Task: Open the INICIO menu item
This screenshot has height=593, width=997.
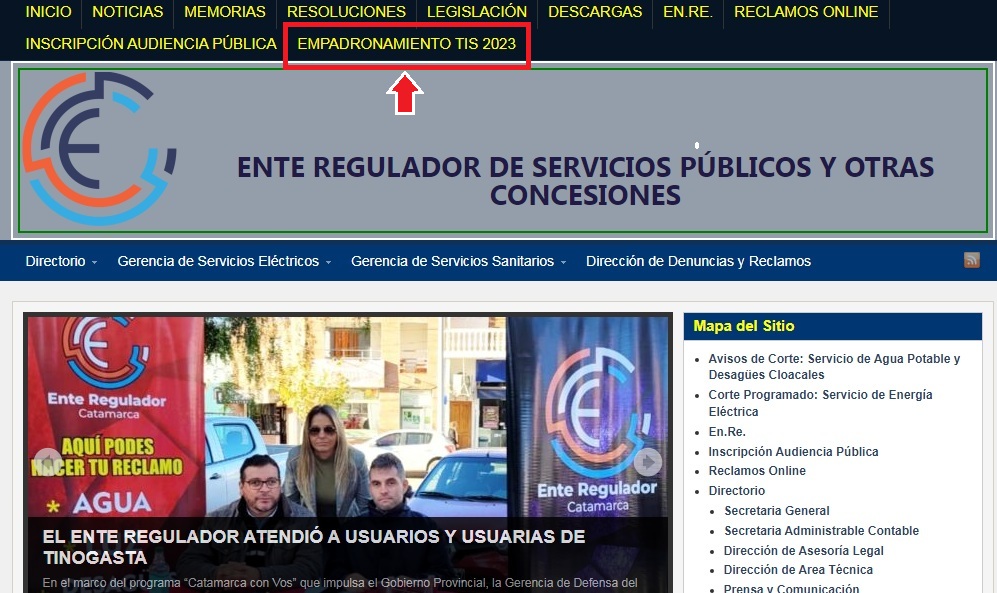Action: 48,12
